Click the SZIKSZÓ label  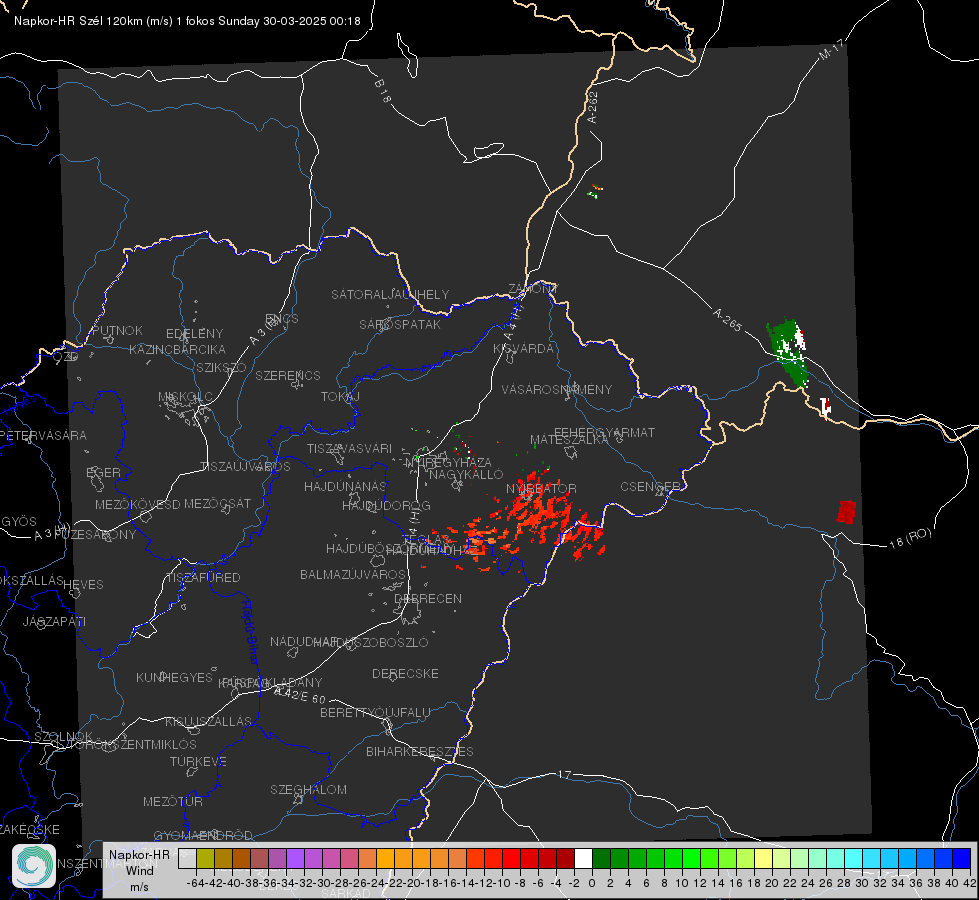(x=222, y=367)
